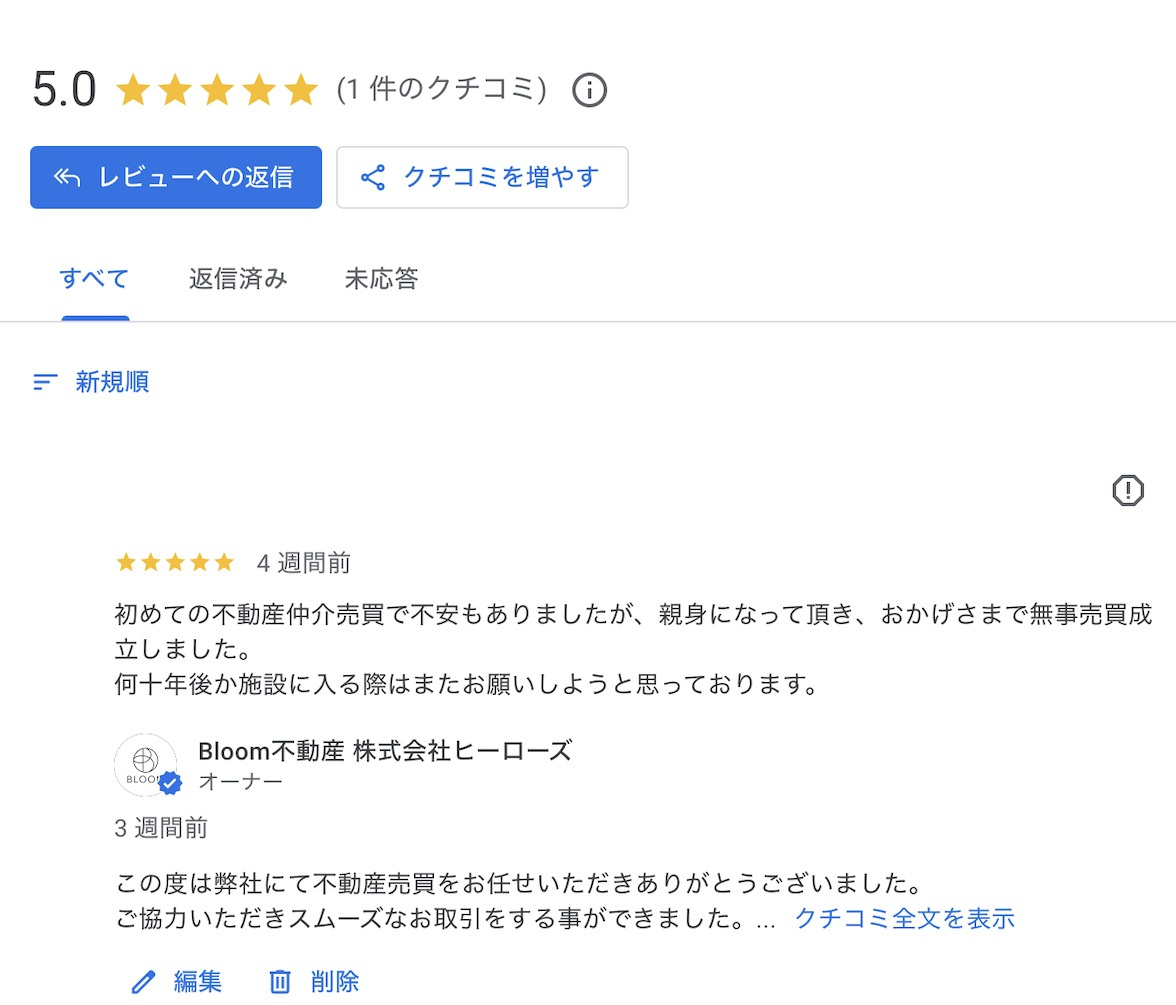Click the reply arrow icon in レビューへの返信

tap(67, 176)
